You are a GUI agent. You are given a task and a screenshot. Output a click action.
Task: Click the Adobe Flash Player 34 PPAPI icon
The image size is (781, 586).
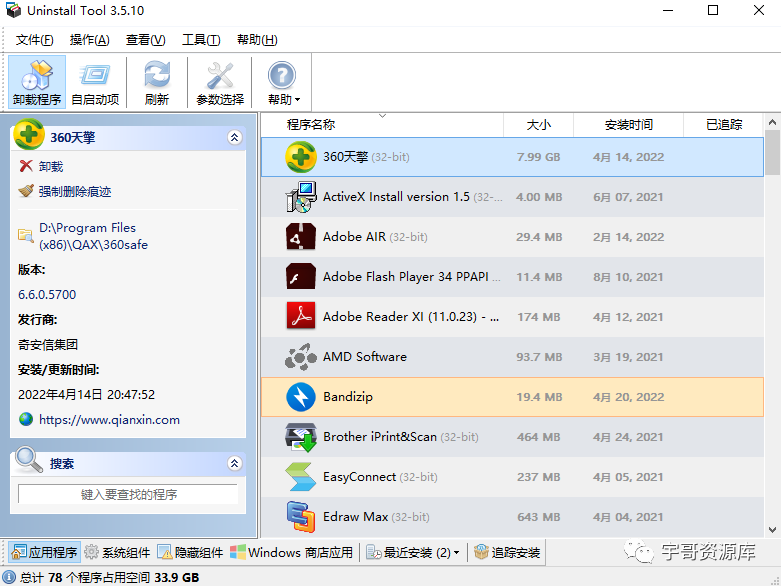point(300,276)
